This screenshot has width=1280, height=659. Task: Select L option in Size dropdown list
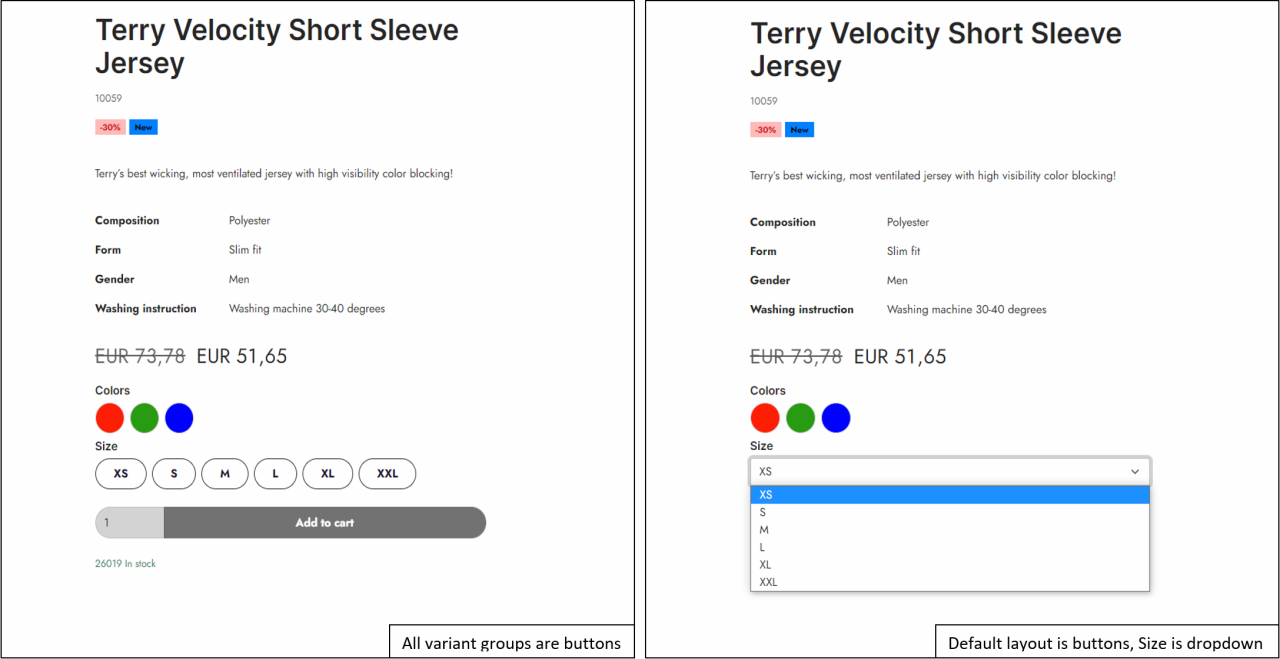[950, 547]
